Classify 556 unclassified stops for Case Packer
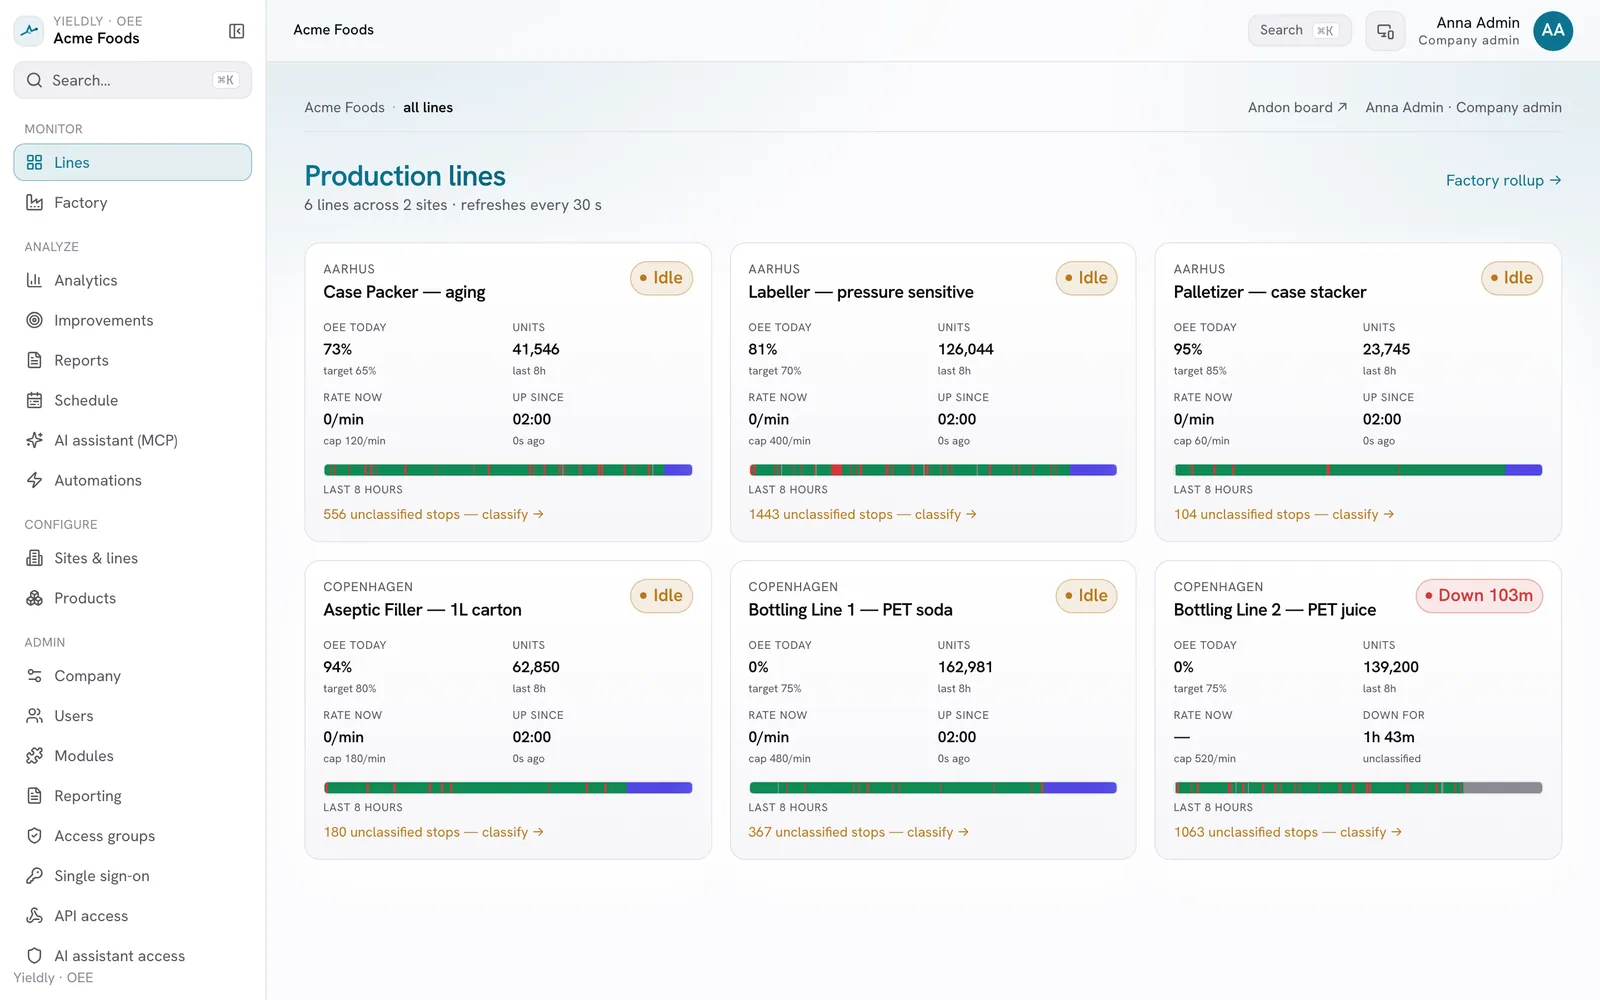 pos(433,514)
